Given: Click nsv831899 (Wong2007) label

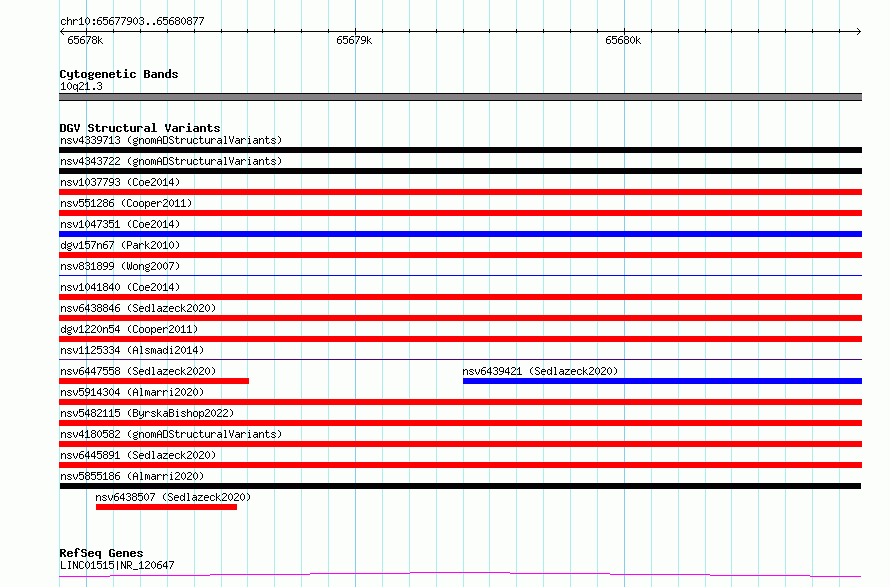Looking at the screenshot, I should [120, 266].
